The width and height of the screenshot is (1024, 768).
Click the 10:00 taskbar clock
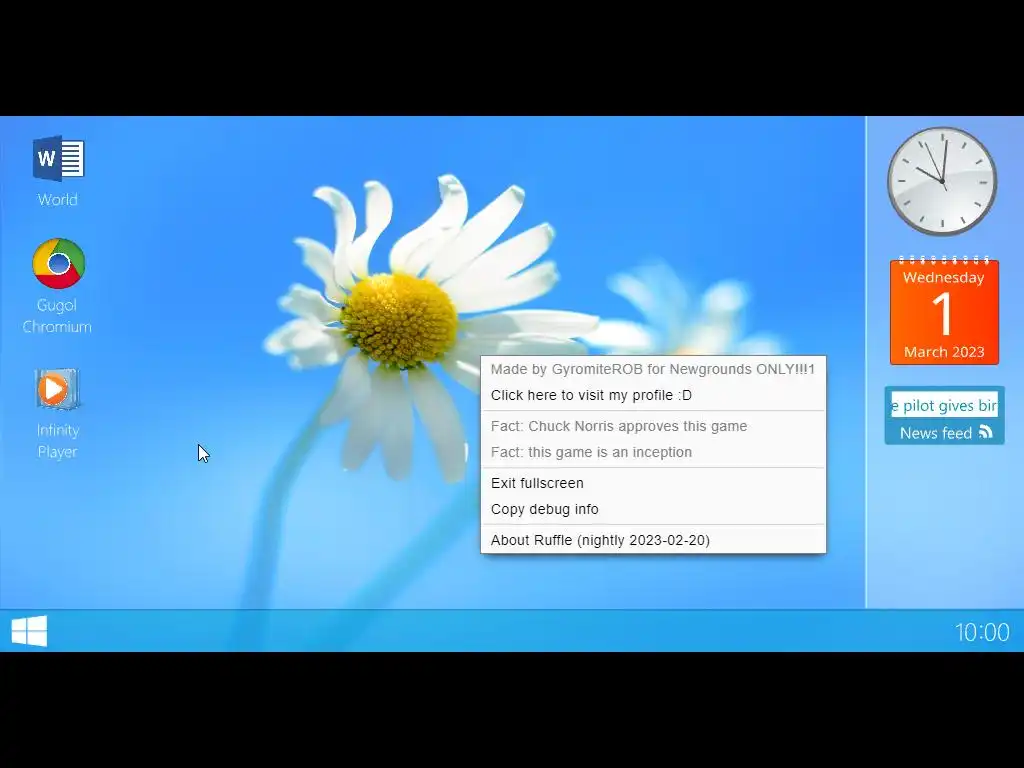coord(982,632)
